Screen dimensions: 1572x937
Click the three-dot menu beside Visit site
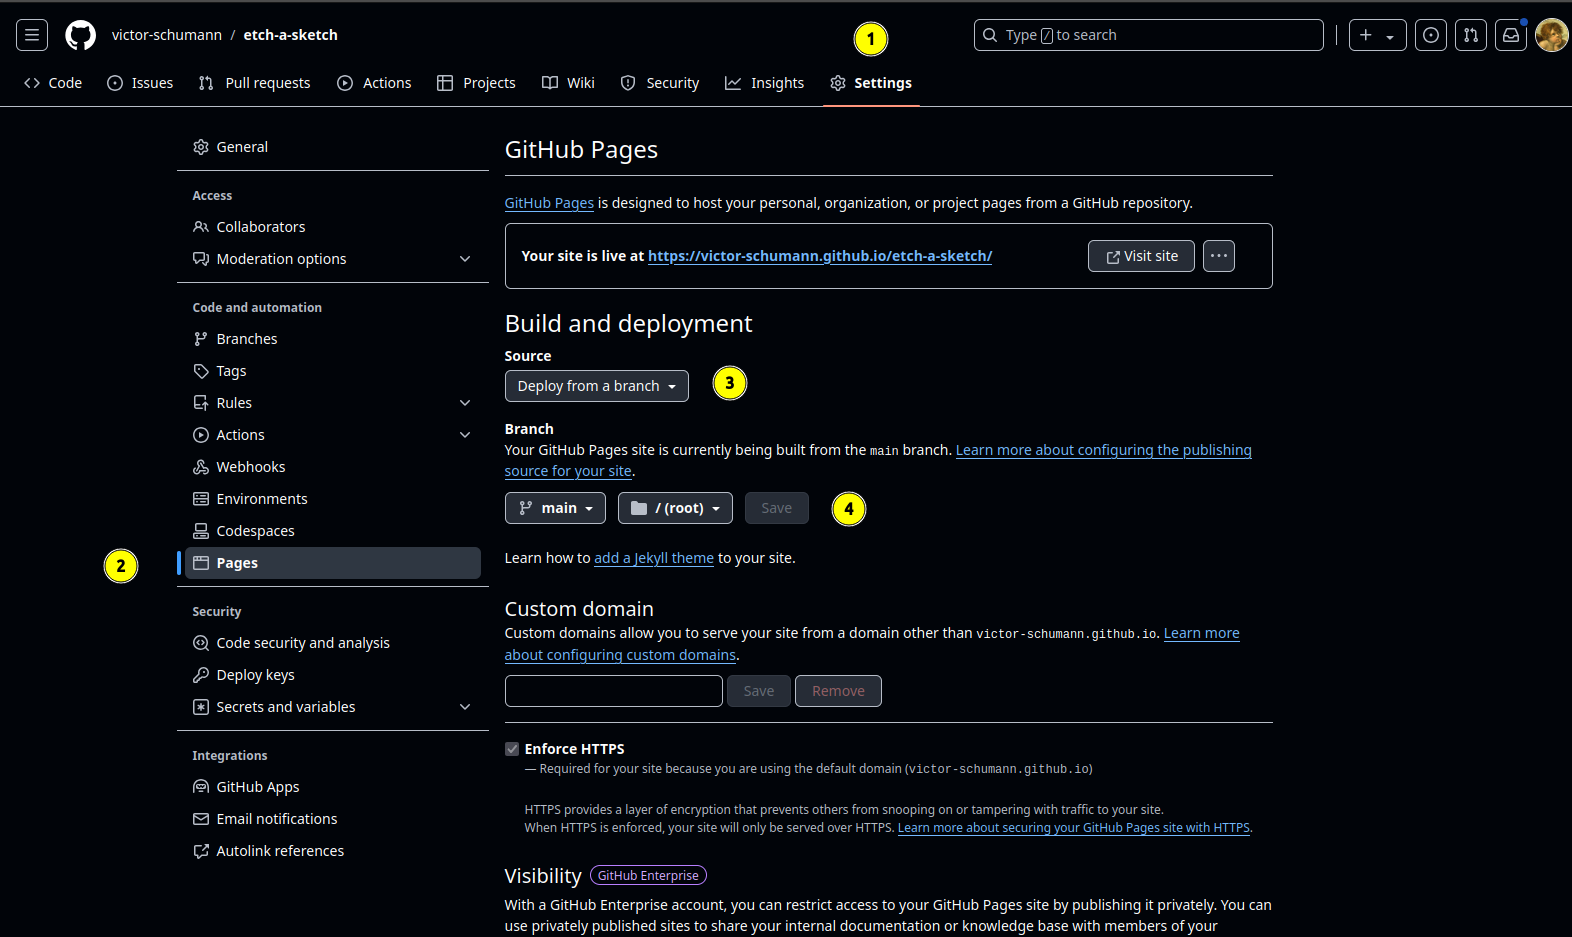[x=1218, y=256]
